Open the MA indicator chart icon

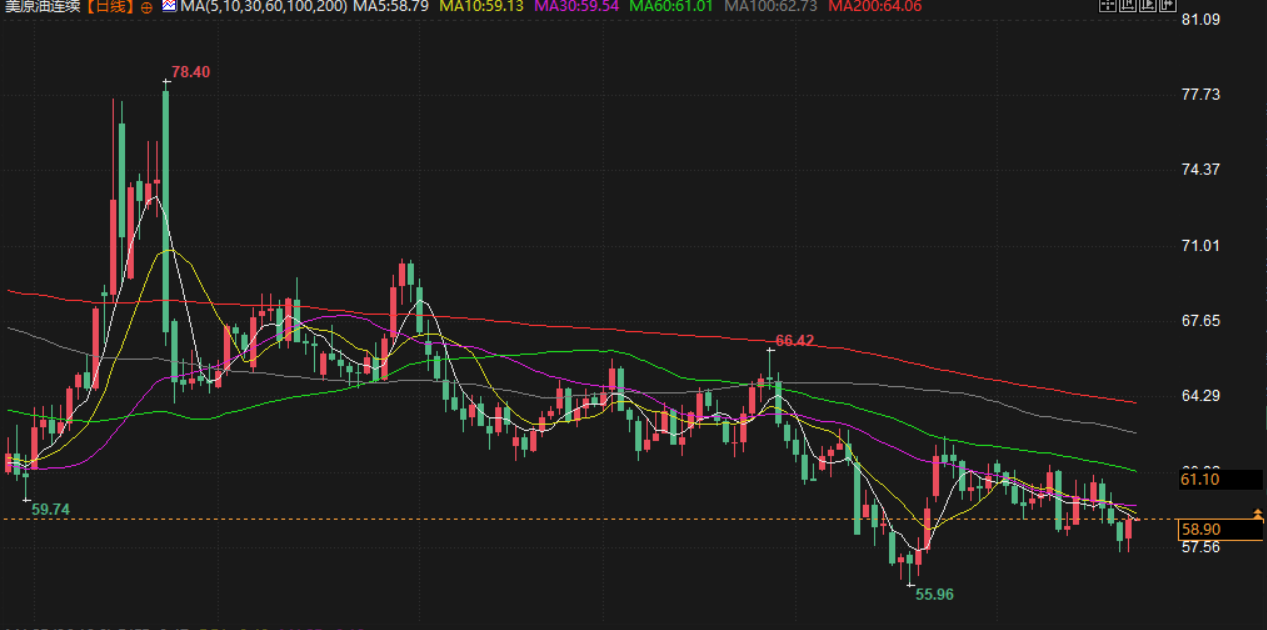169,6
